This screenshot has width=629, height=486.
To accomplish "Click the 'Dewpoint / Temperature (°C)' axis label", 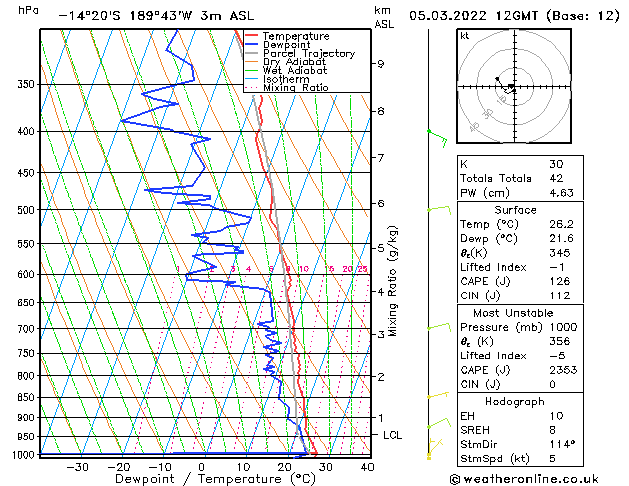I will click(x=202, y=479).
